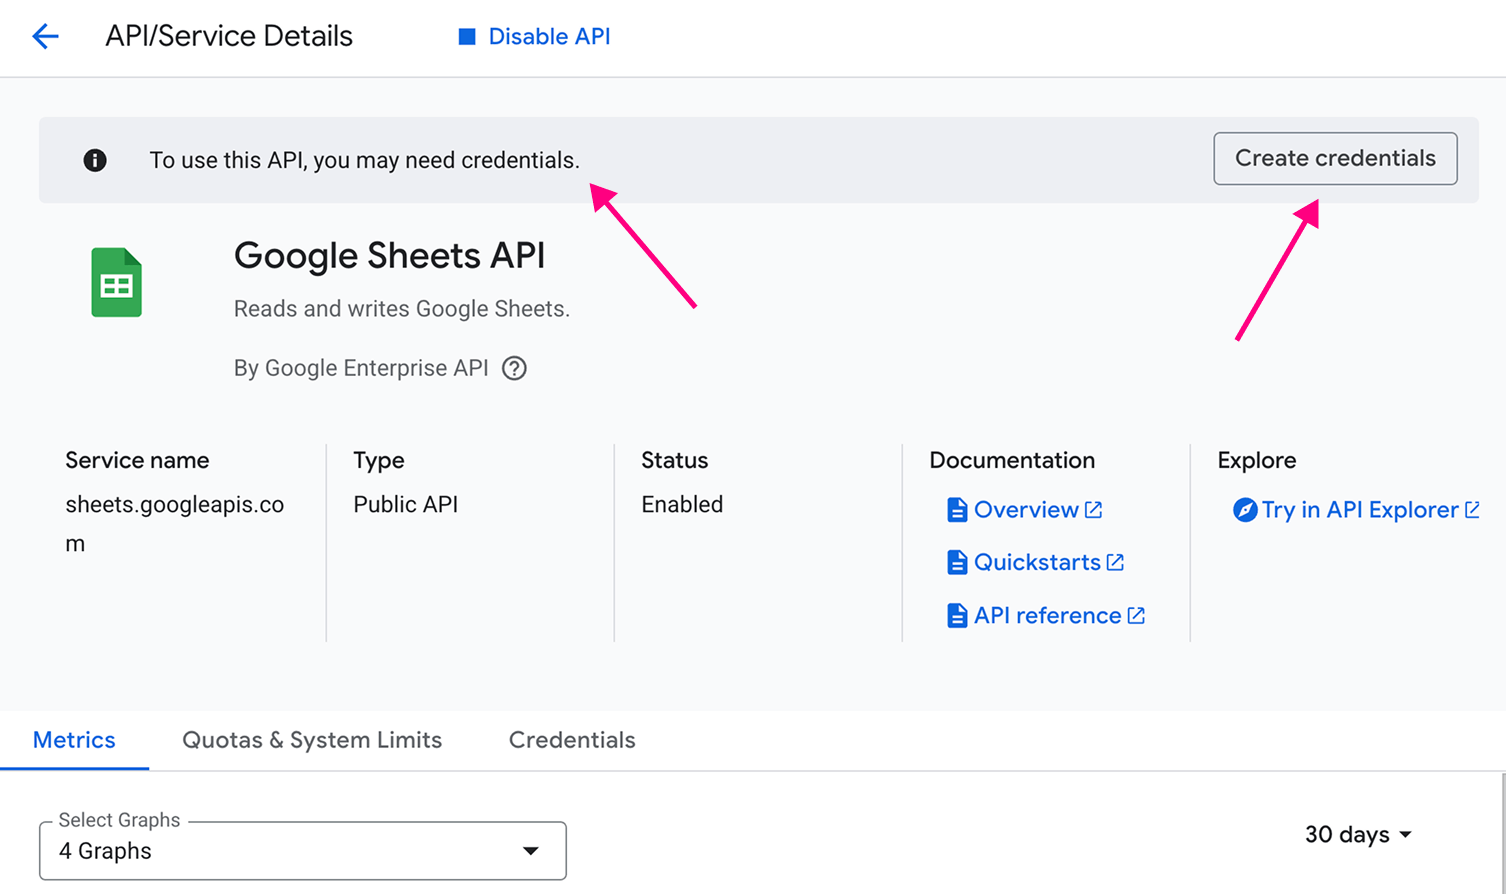The image size is (1506, 894).
Task: Click the back arrow icon
Action: [x=45, y=37]
